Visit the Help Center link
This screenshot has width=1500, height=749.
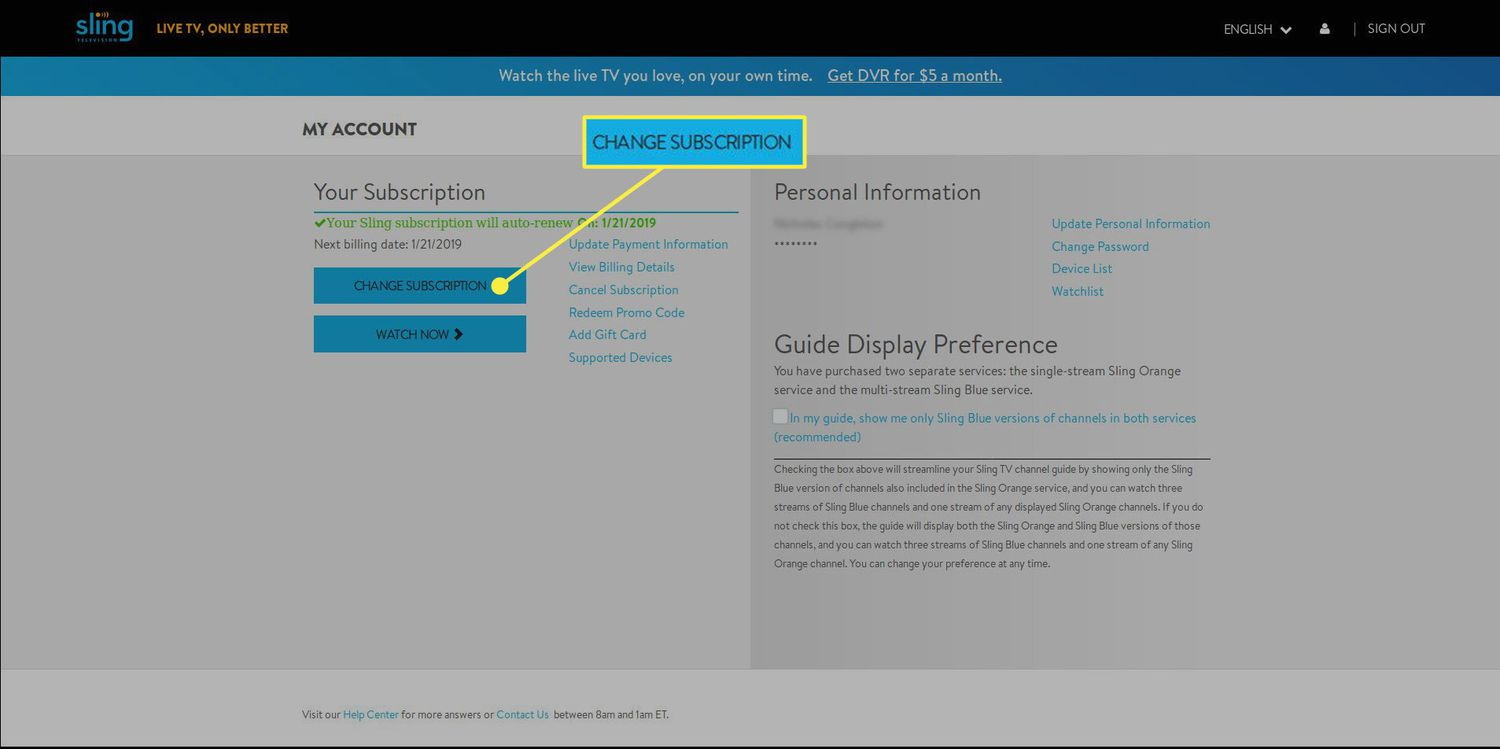click(371, 715)
